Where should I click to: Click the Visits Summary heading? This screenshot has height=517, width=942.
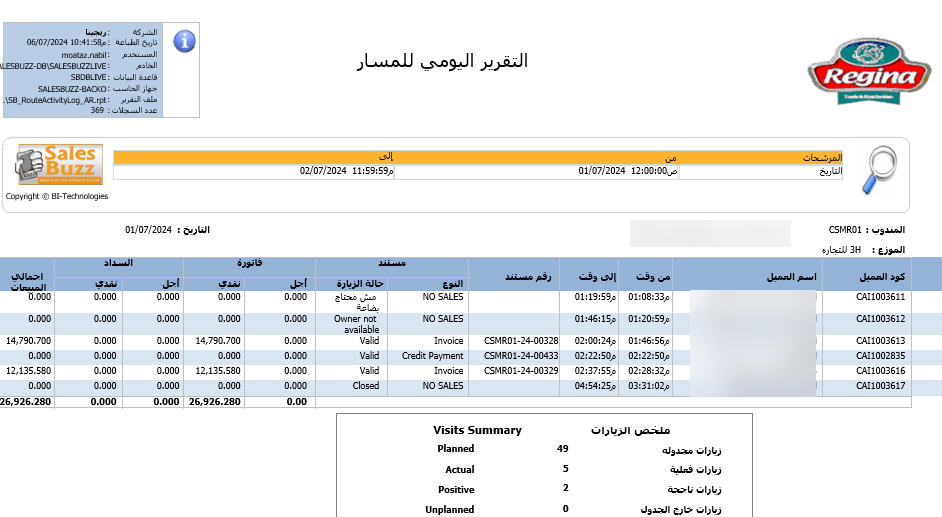477,430
